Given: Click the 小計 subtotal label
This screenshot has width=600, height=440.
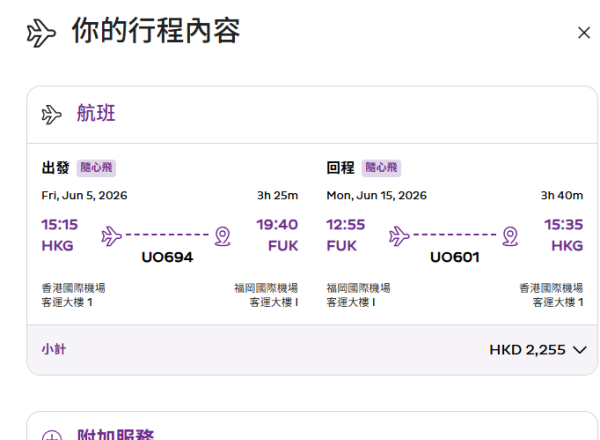Looking at the screenshot, I should pyautogui.click(x=54, y=349).
